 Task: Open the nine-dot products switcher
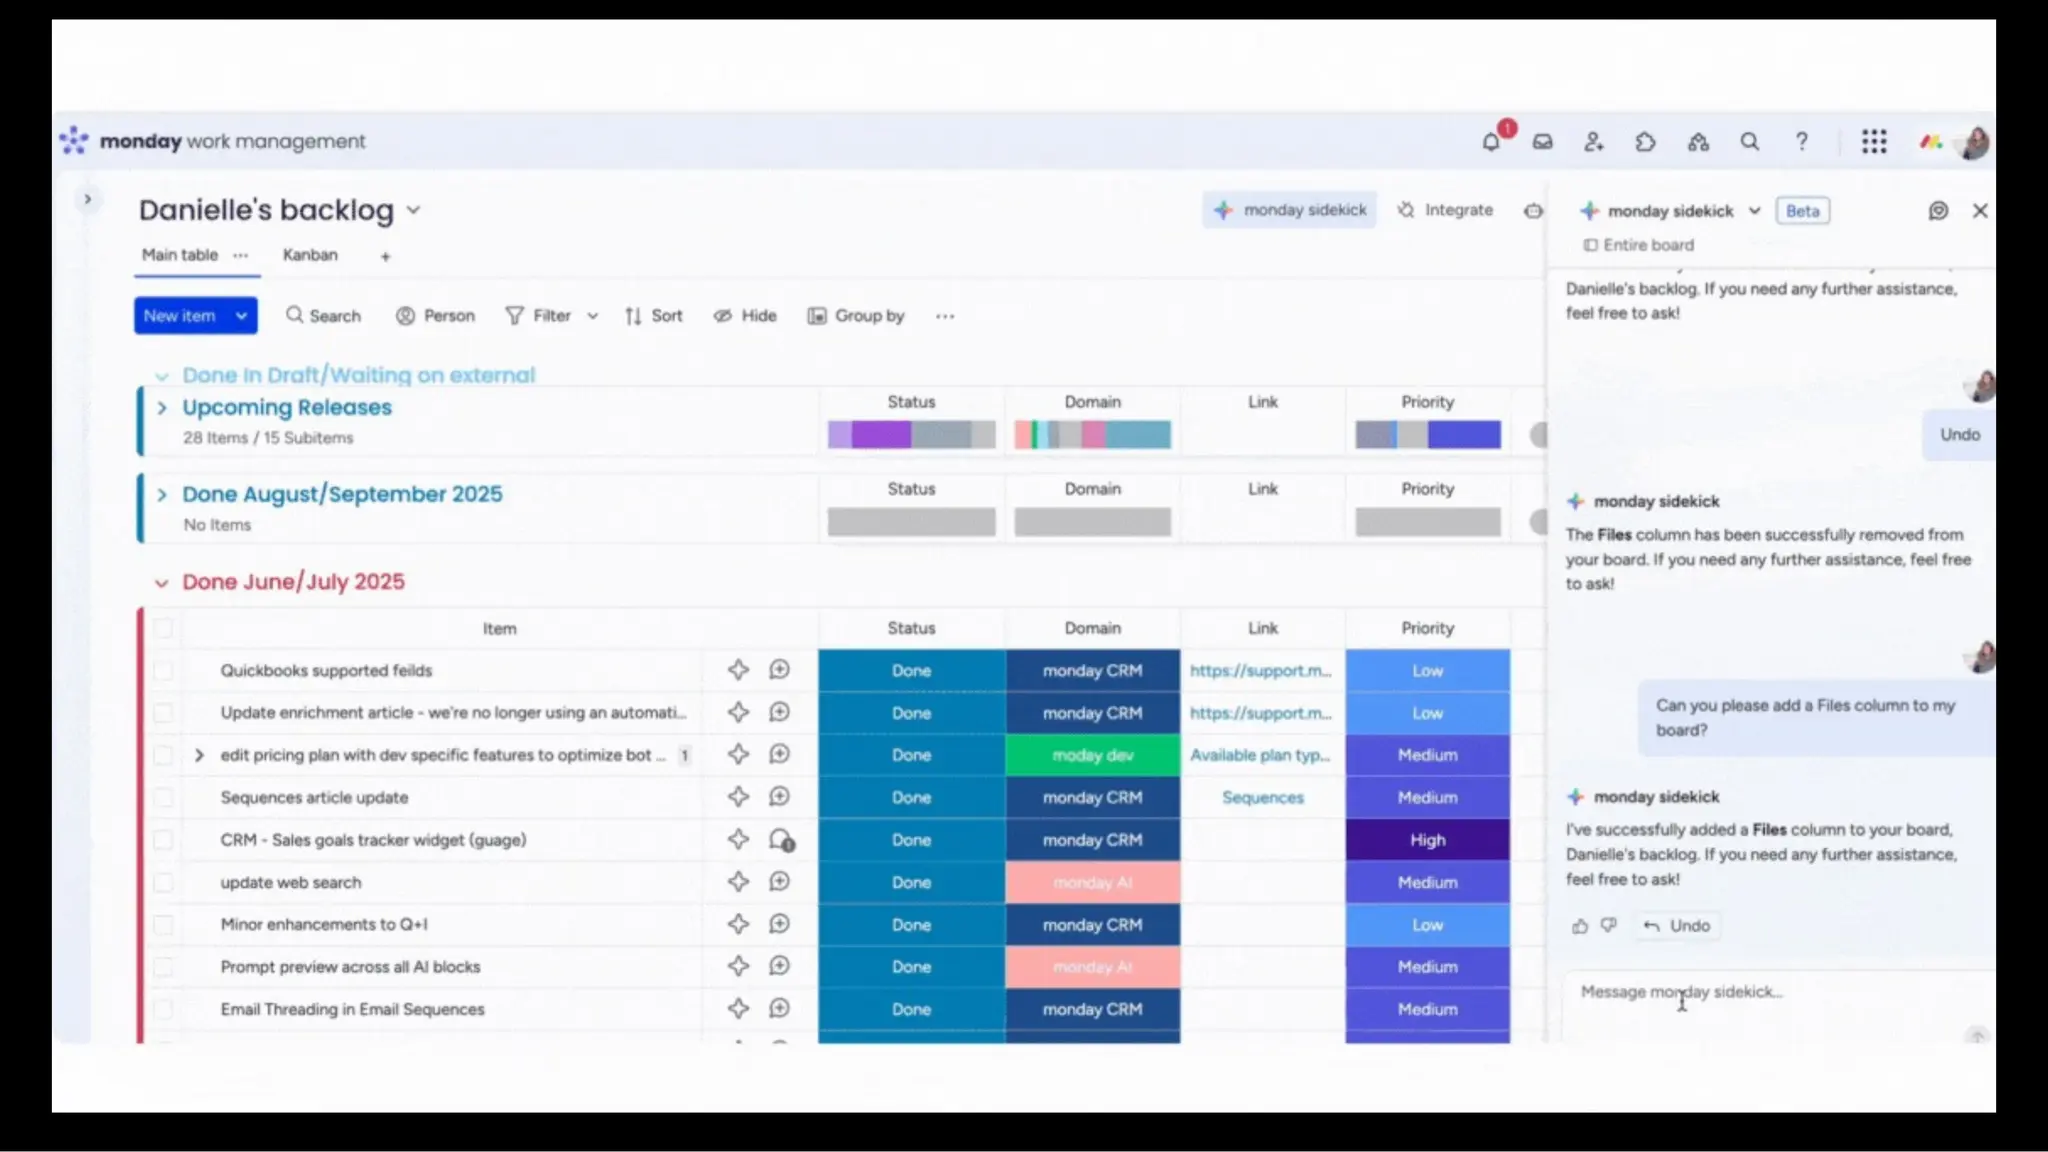(1874, 142)
